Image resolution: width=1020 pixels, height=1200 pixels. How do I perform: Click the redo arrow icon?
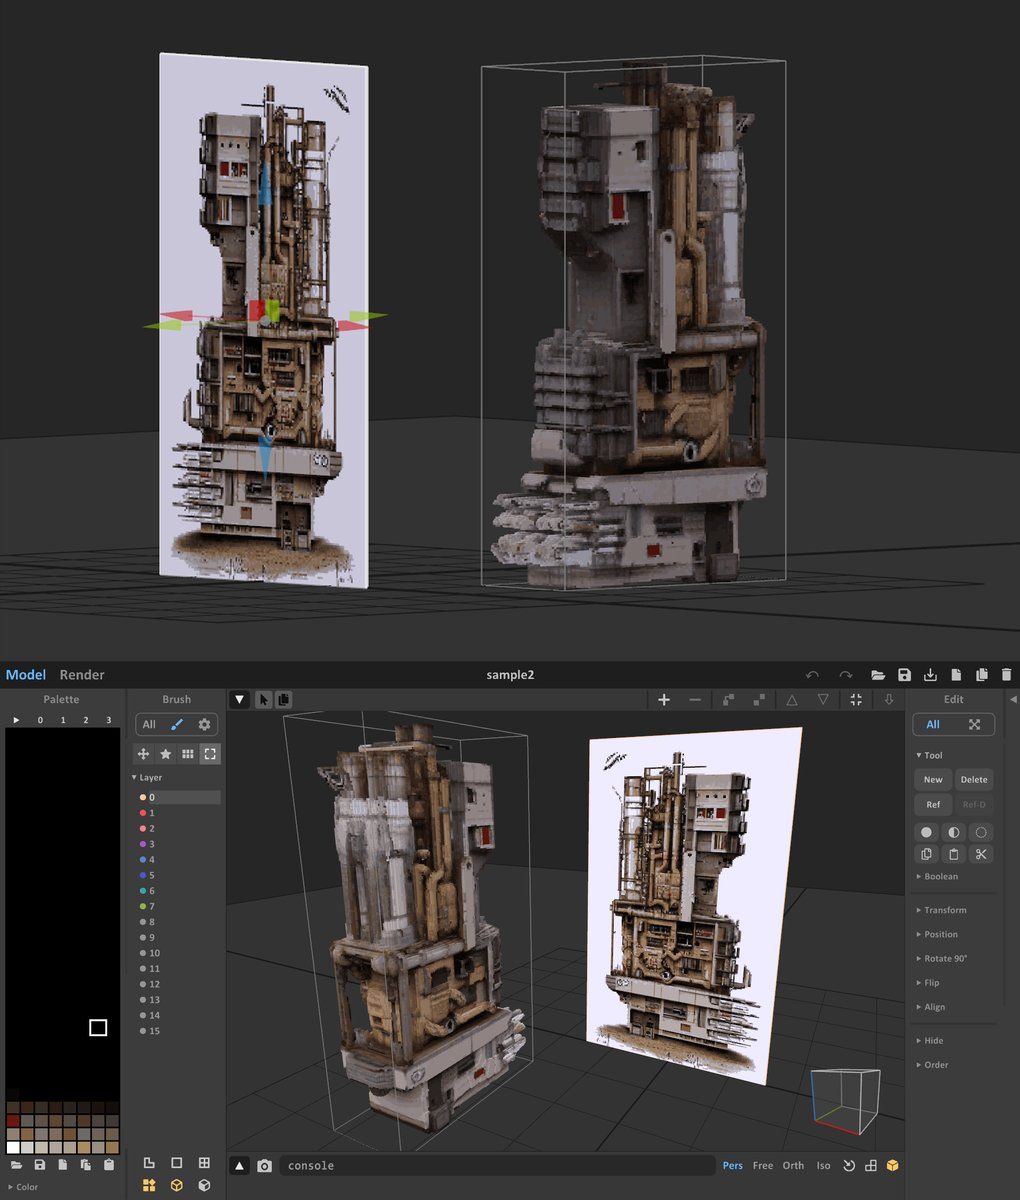tap(846, 675)
